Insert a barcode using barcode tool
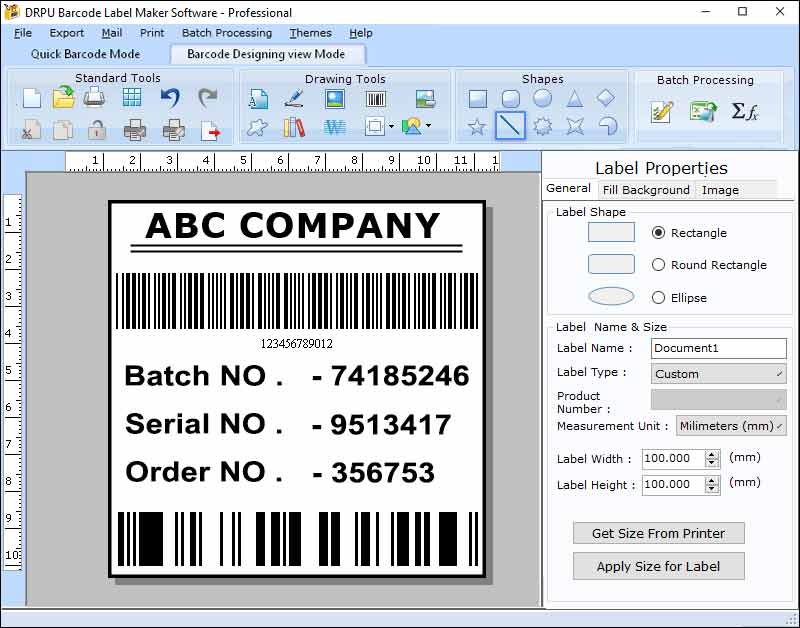Viewport: 800px width, 628px height. tap(376, 99)
